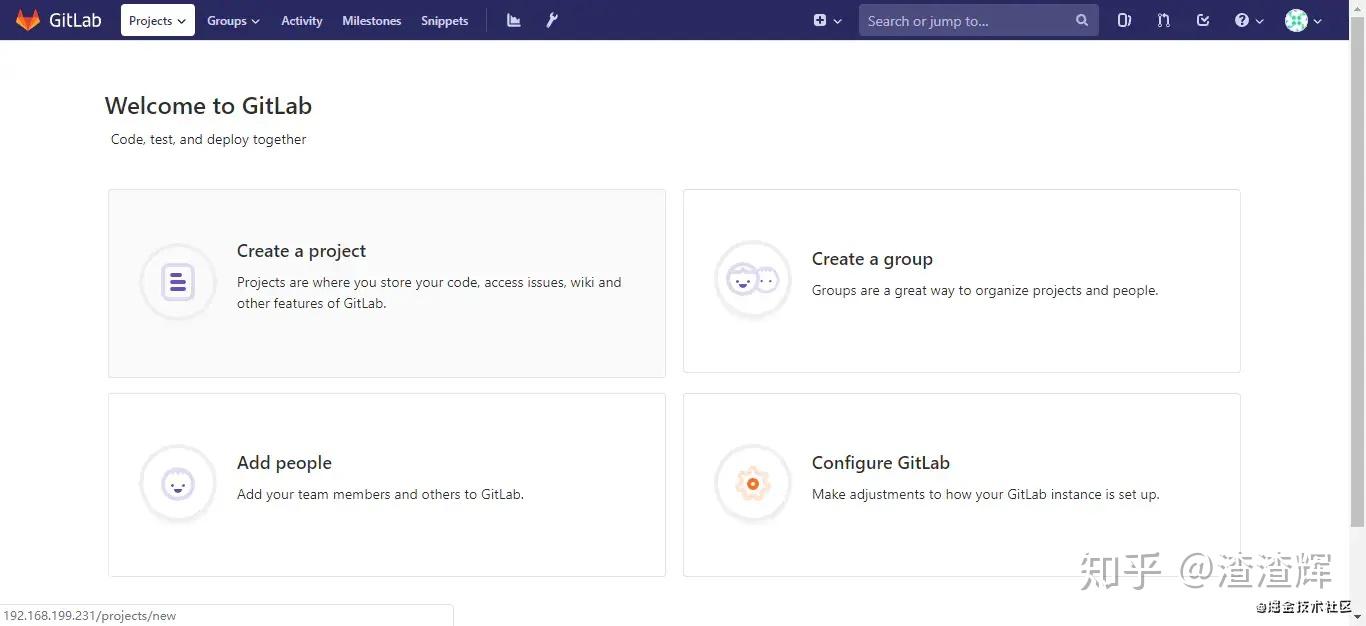Open your assigned issues icon

[1124, 20]
